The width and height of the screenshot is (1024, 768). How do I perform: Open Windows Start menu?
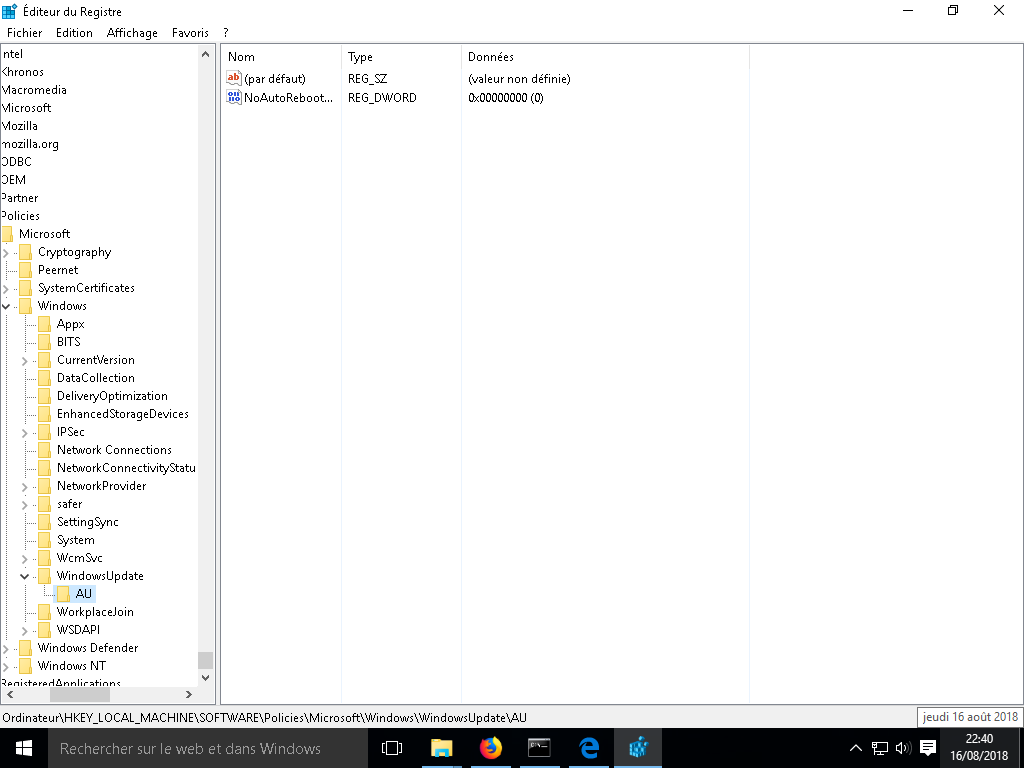coord(24,748)
